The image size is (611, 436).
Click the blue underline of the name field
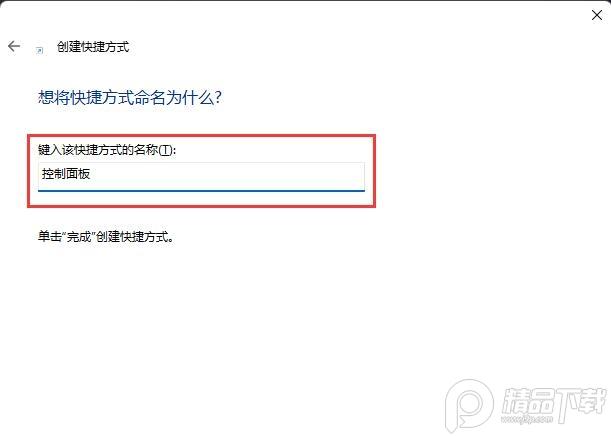201,191
